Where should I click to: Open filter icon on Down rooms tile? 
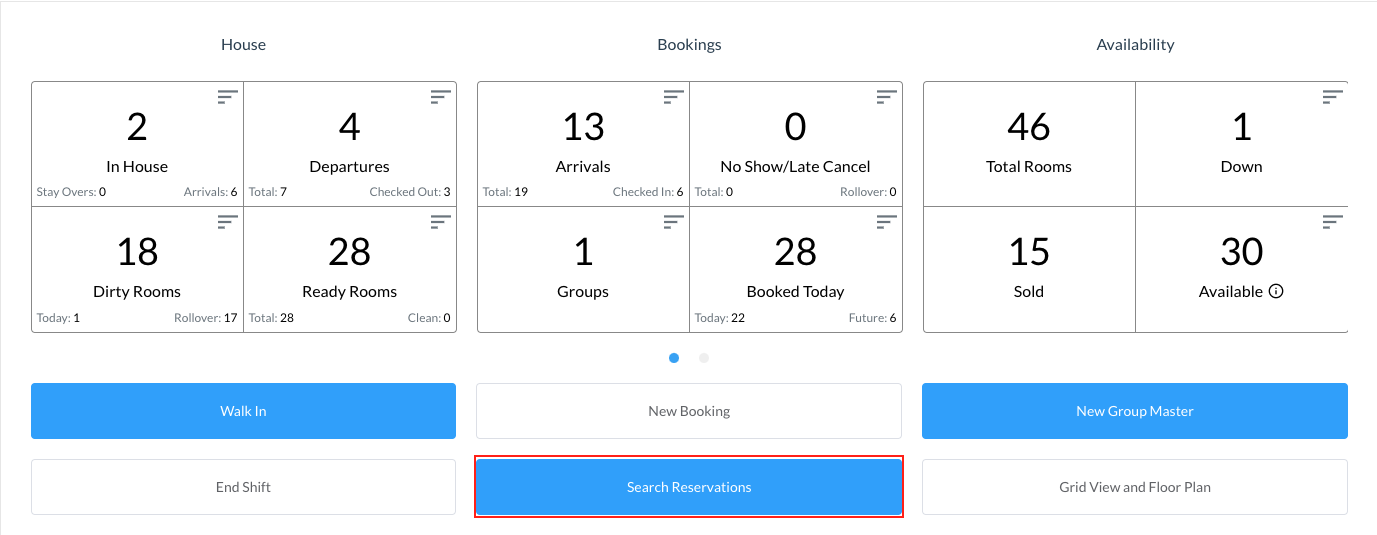tap(1332, 96)
